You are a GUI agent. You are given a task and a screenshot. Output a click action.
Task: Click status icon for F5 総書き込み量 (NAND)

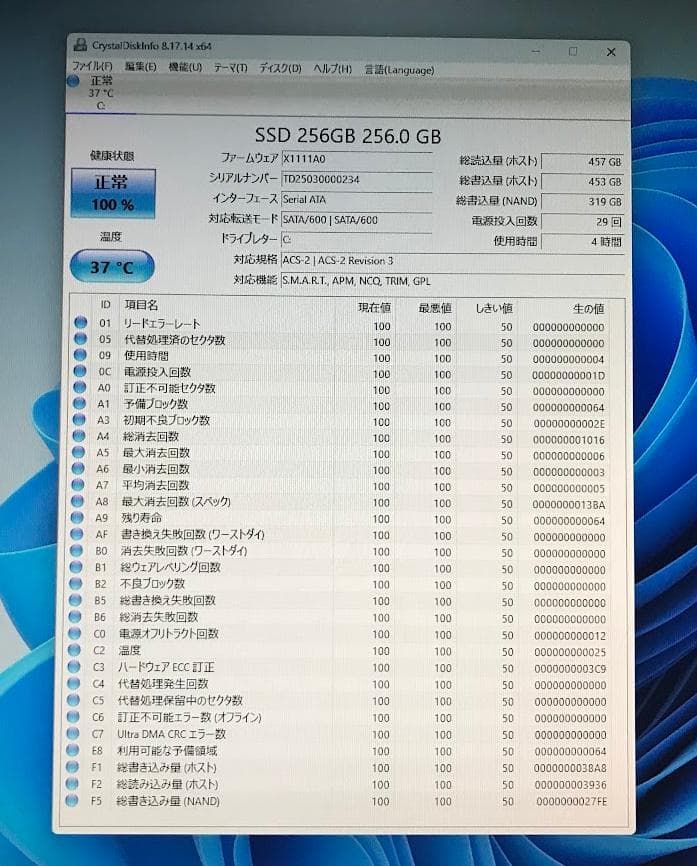pyautogui.click(x=72, y=800)
